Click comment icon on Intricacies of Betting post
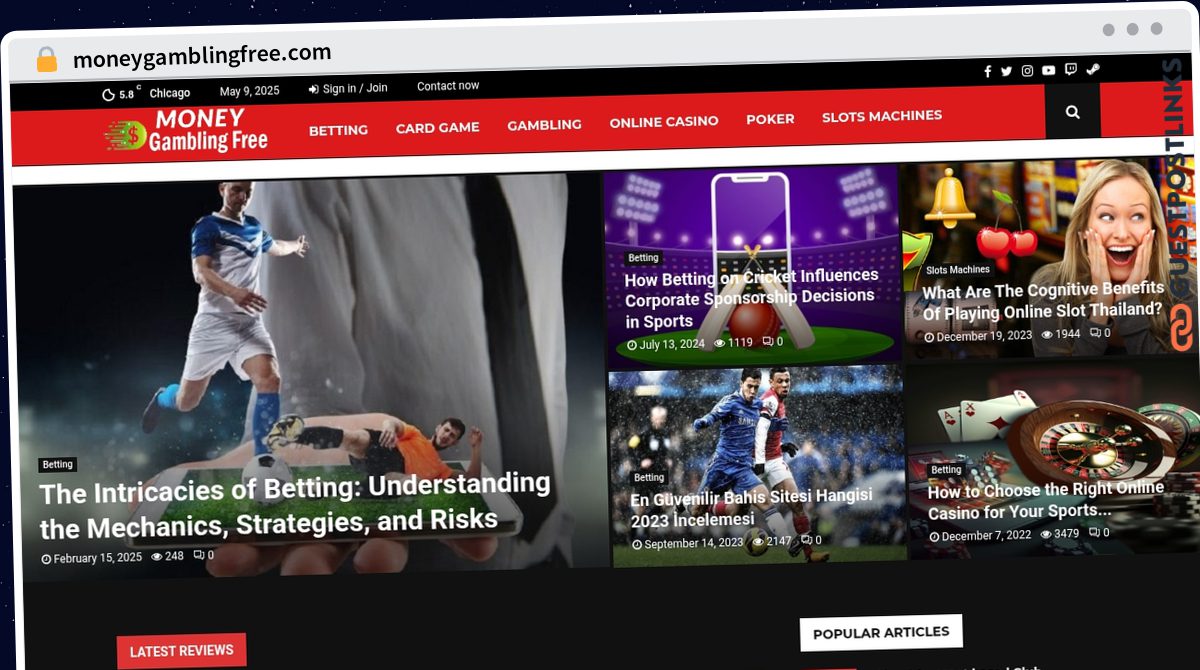1200x670 pixels. tap(198, 555)
